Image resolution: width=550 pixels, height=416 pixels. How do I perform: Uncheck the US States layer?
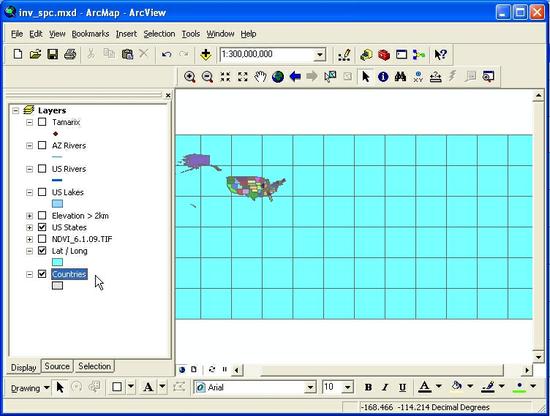coord(42,227)
